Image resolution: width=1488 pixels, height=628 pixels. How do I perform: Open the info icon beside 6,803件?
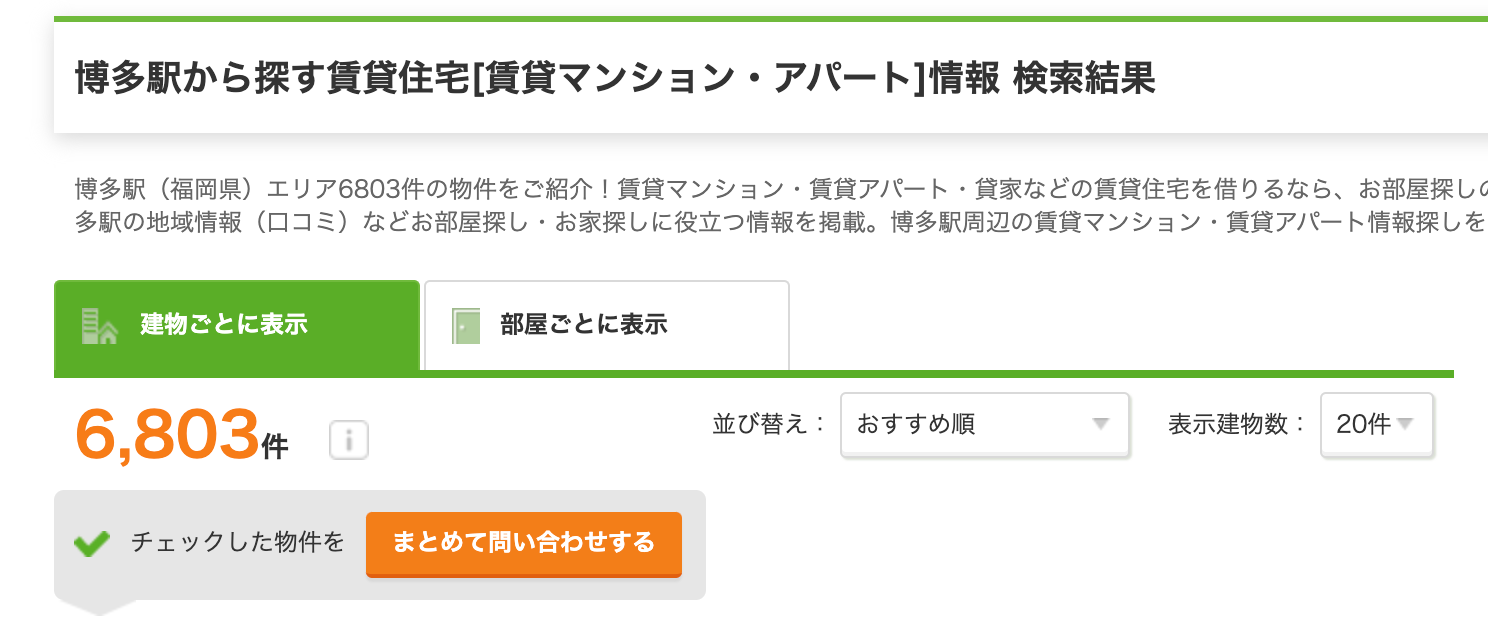(x=349, y=440)
